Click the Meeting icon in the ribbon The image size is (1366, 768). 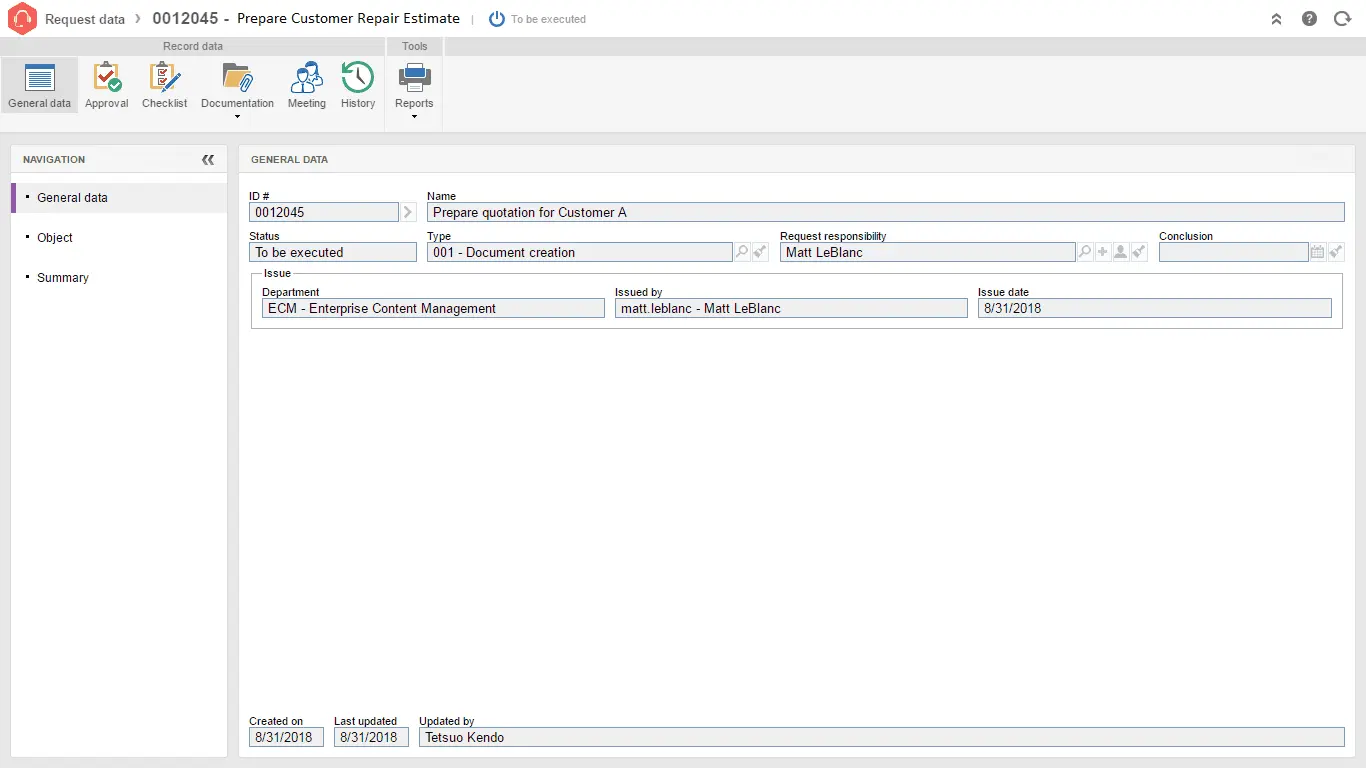click(x=306, y=85)
